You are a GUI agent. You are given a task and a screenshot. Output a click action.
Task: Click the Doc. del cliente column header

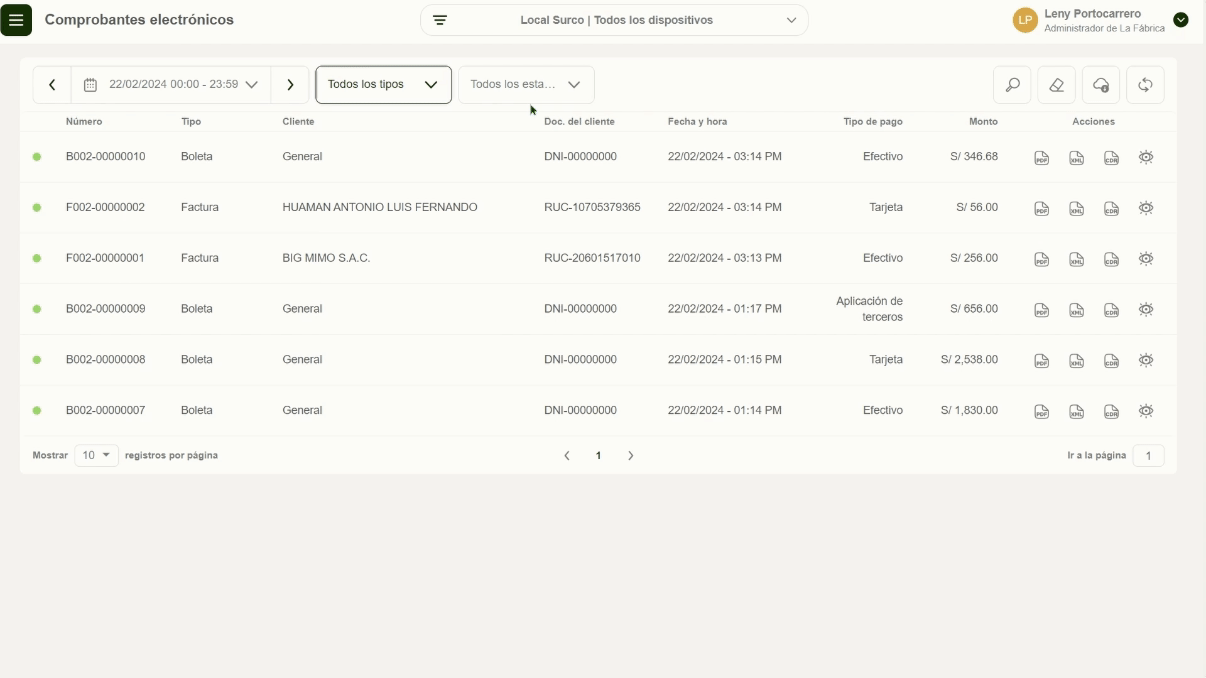pos(579,121)
